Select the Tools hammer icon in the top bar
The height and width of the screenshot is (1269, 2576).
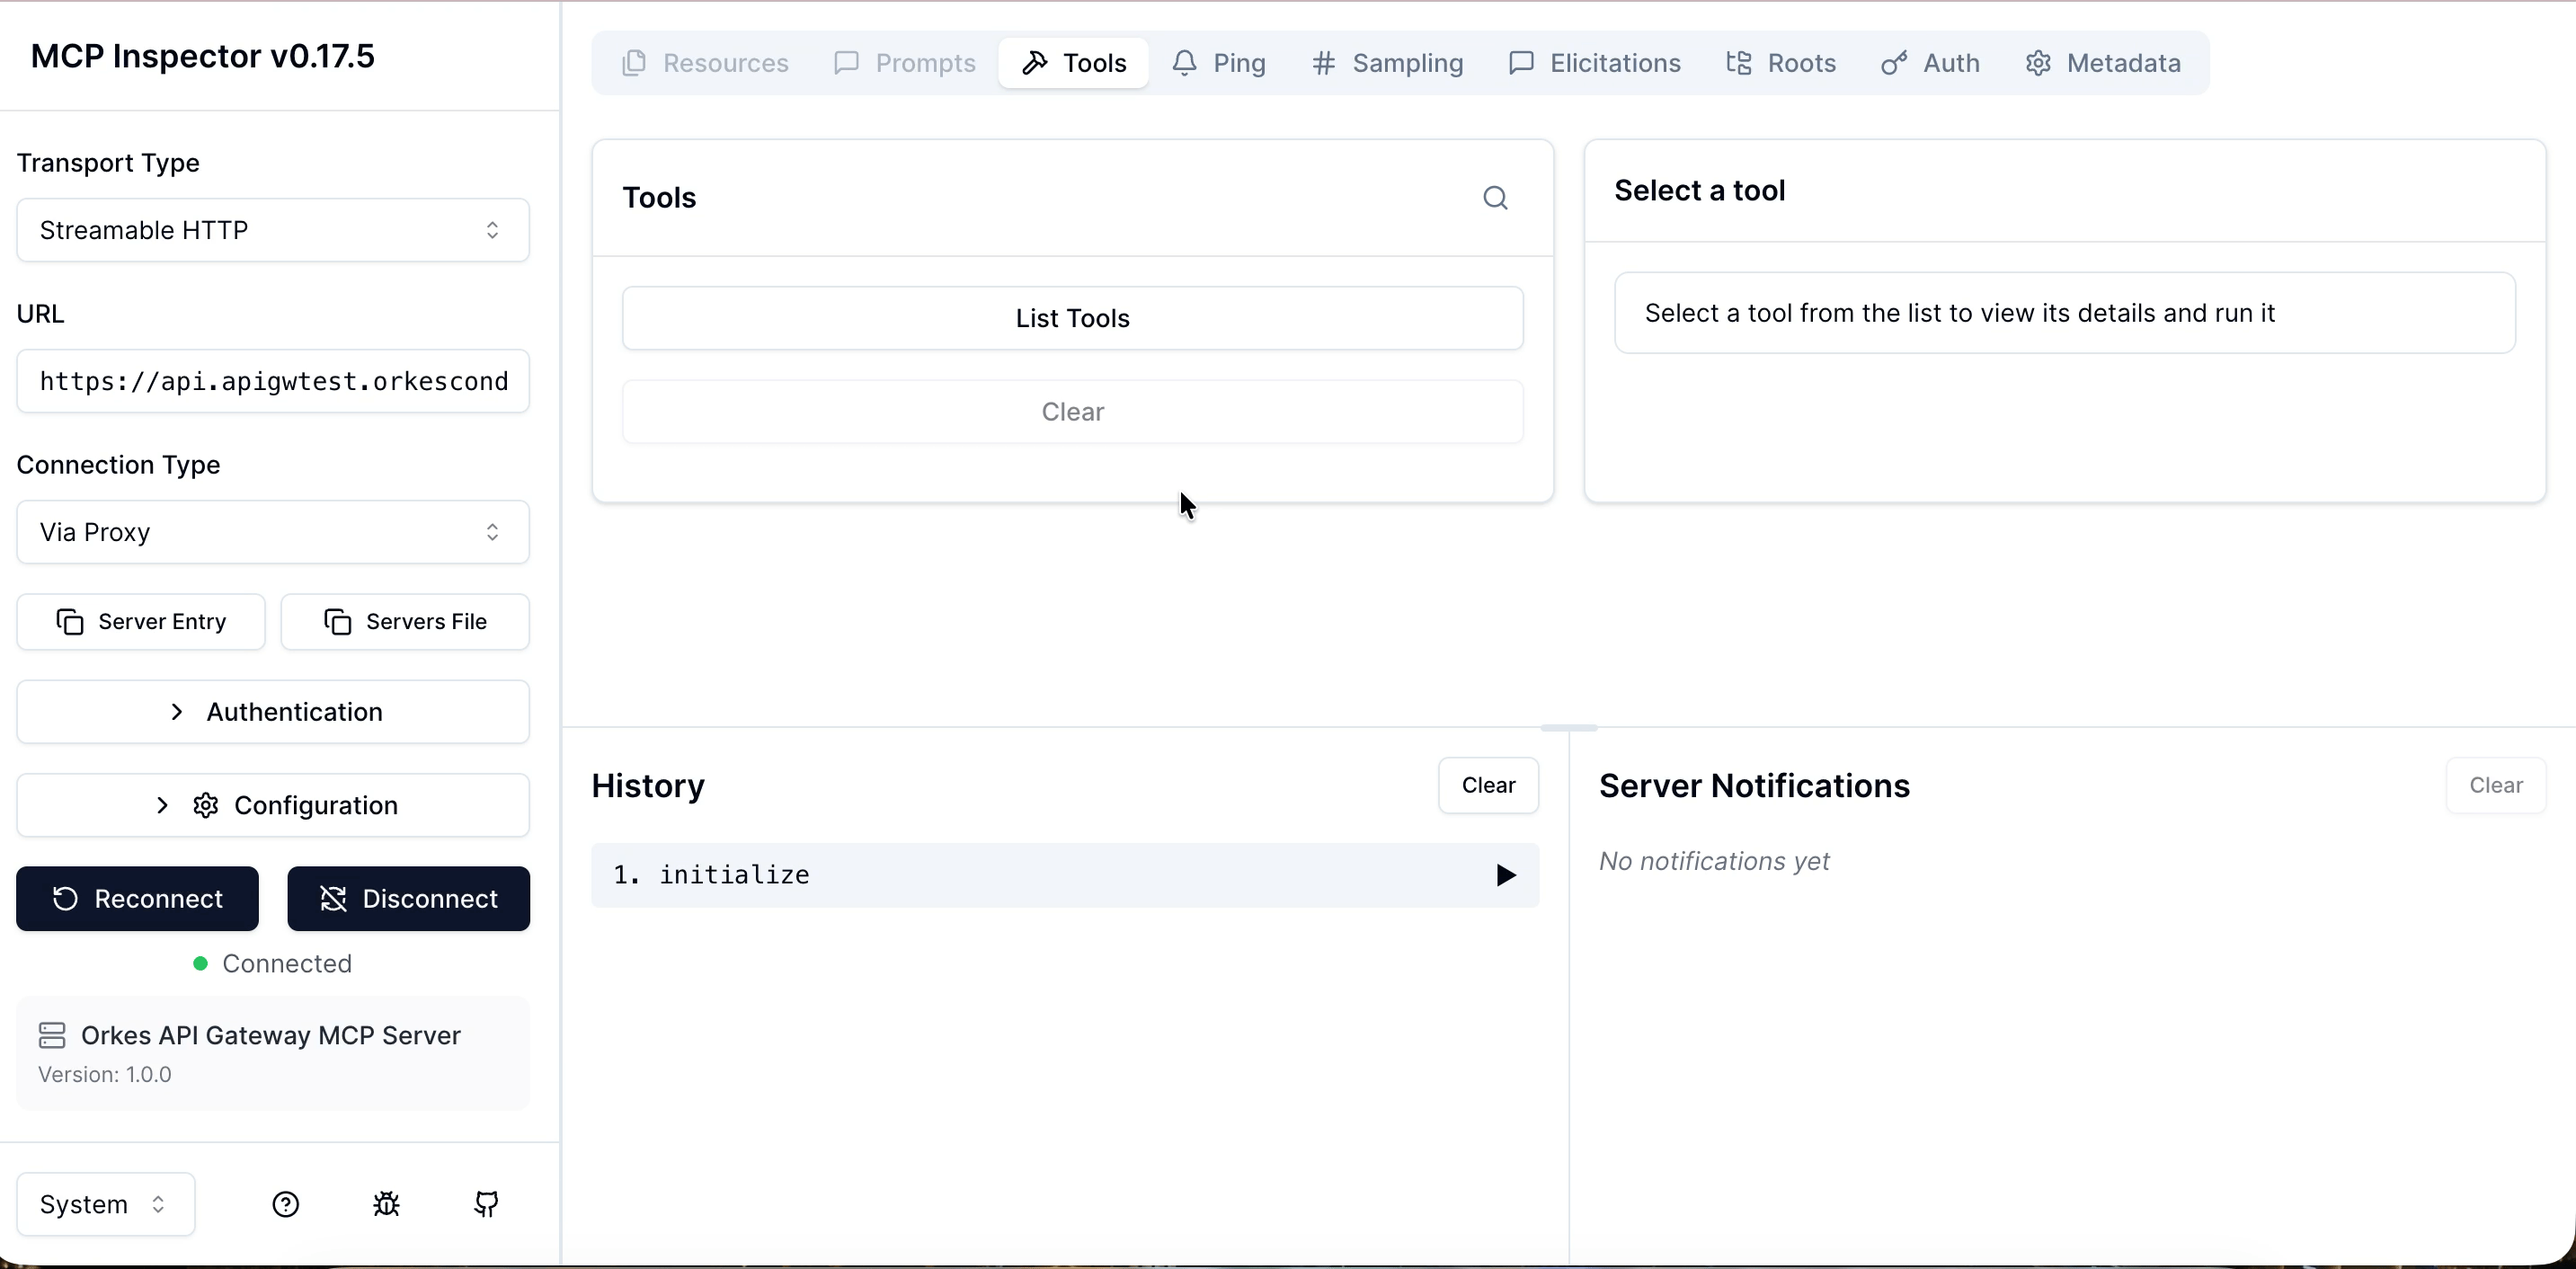pos(1035,62)
